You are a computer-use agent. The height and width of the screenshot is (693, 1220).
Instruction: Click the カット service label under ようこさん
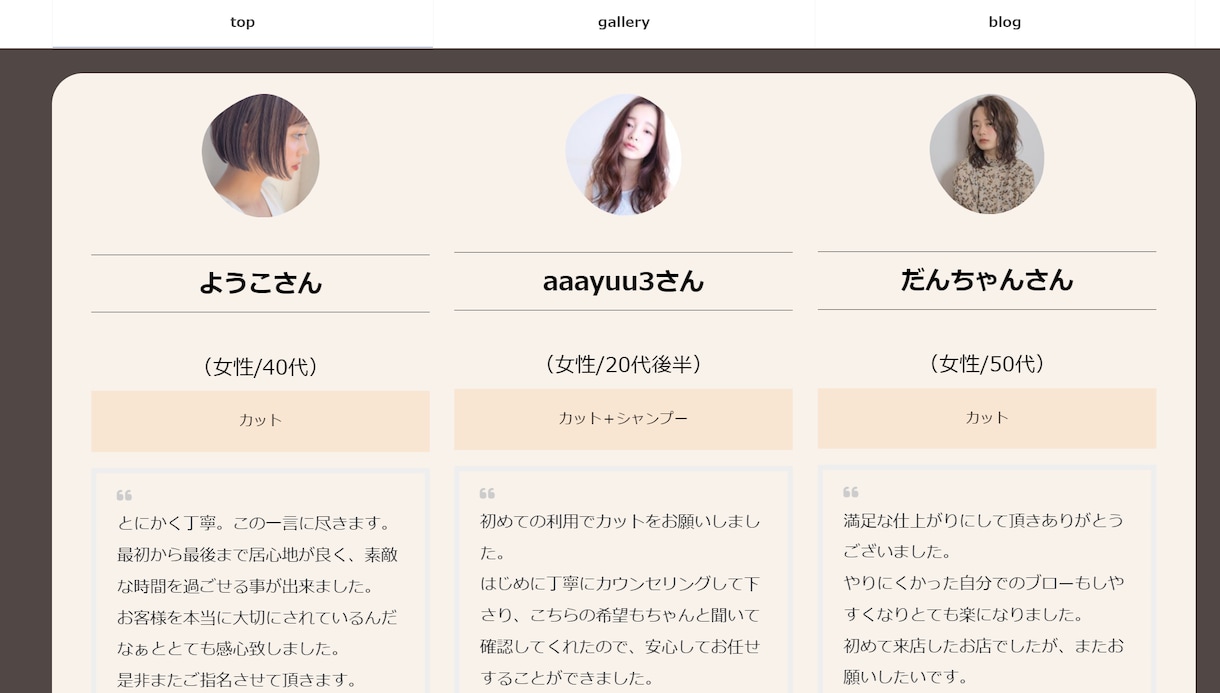pyautogui.click(x=261, y=421)
